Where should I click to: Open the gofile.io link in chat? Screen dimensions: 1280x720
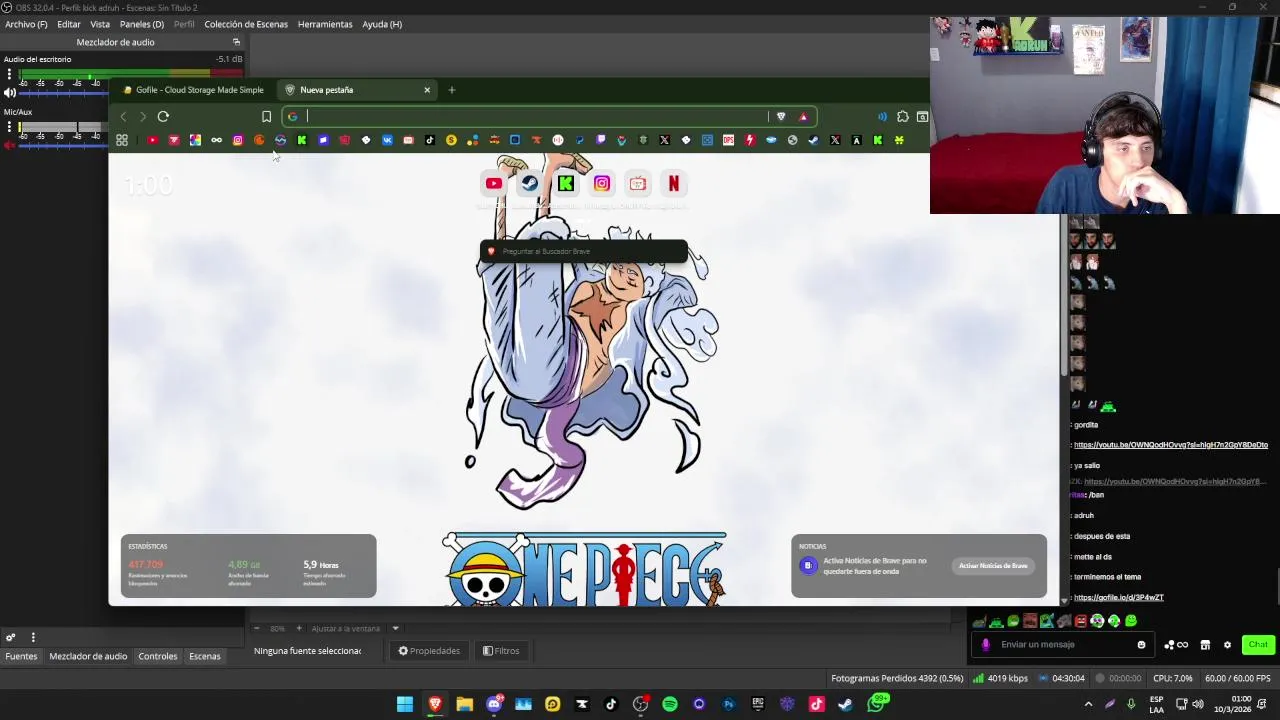(1119, 597)
